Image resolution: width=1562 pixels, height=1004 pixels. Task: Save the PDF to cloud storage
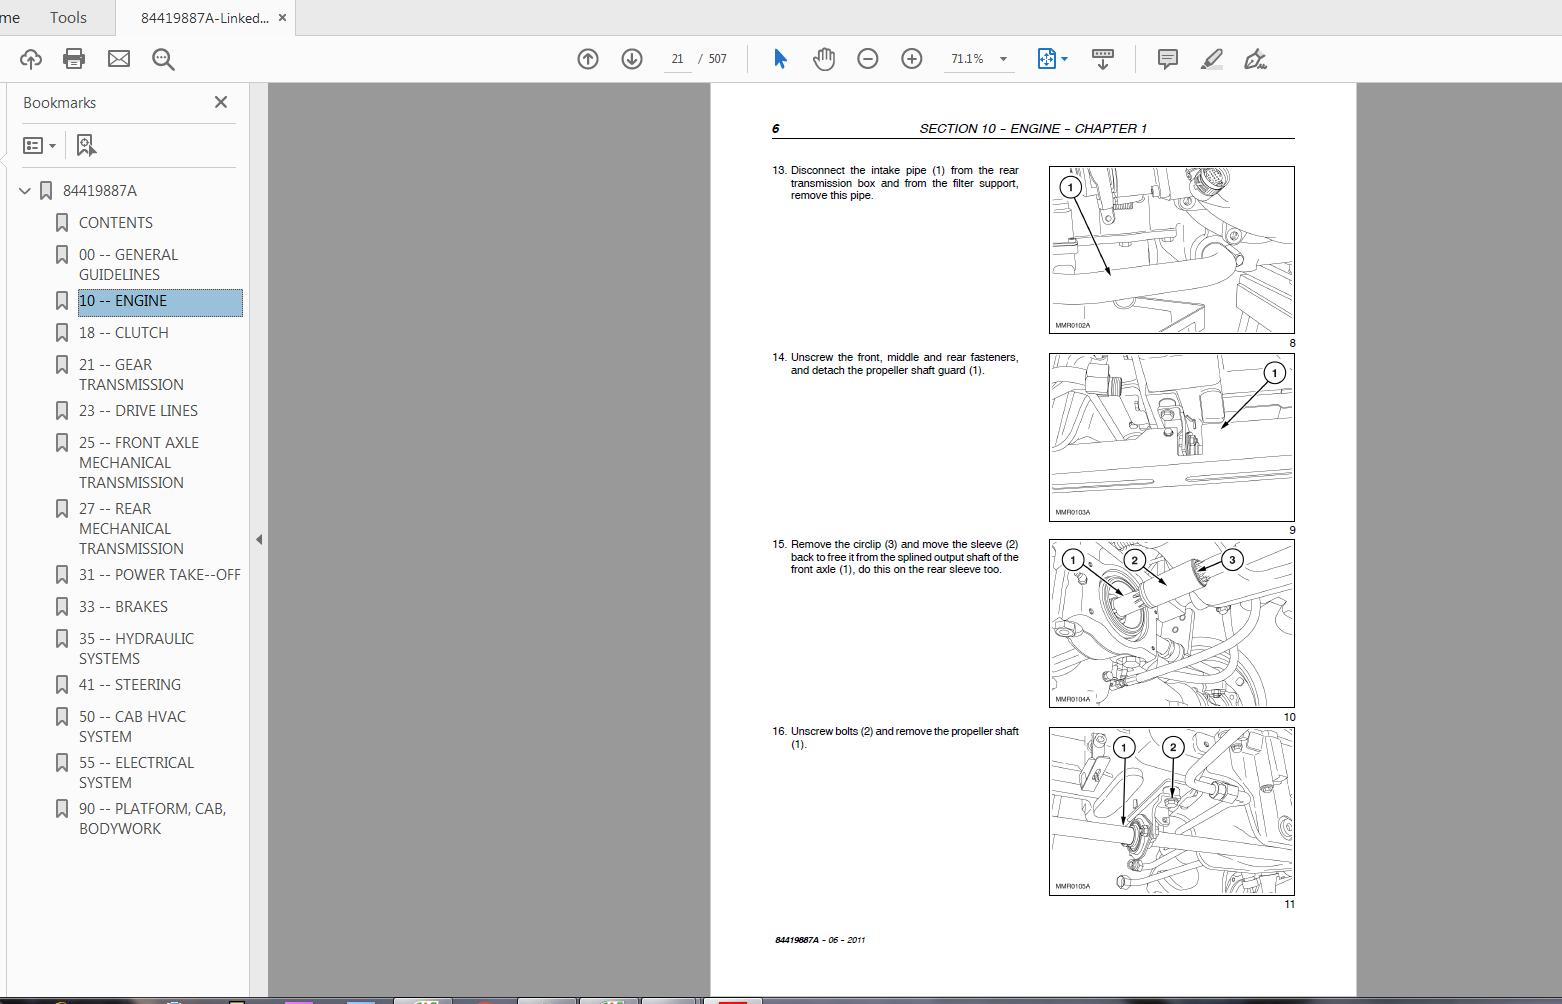coord(29,58)
